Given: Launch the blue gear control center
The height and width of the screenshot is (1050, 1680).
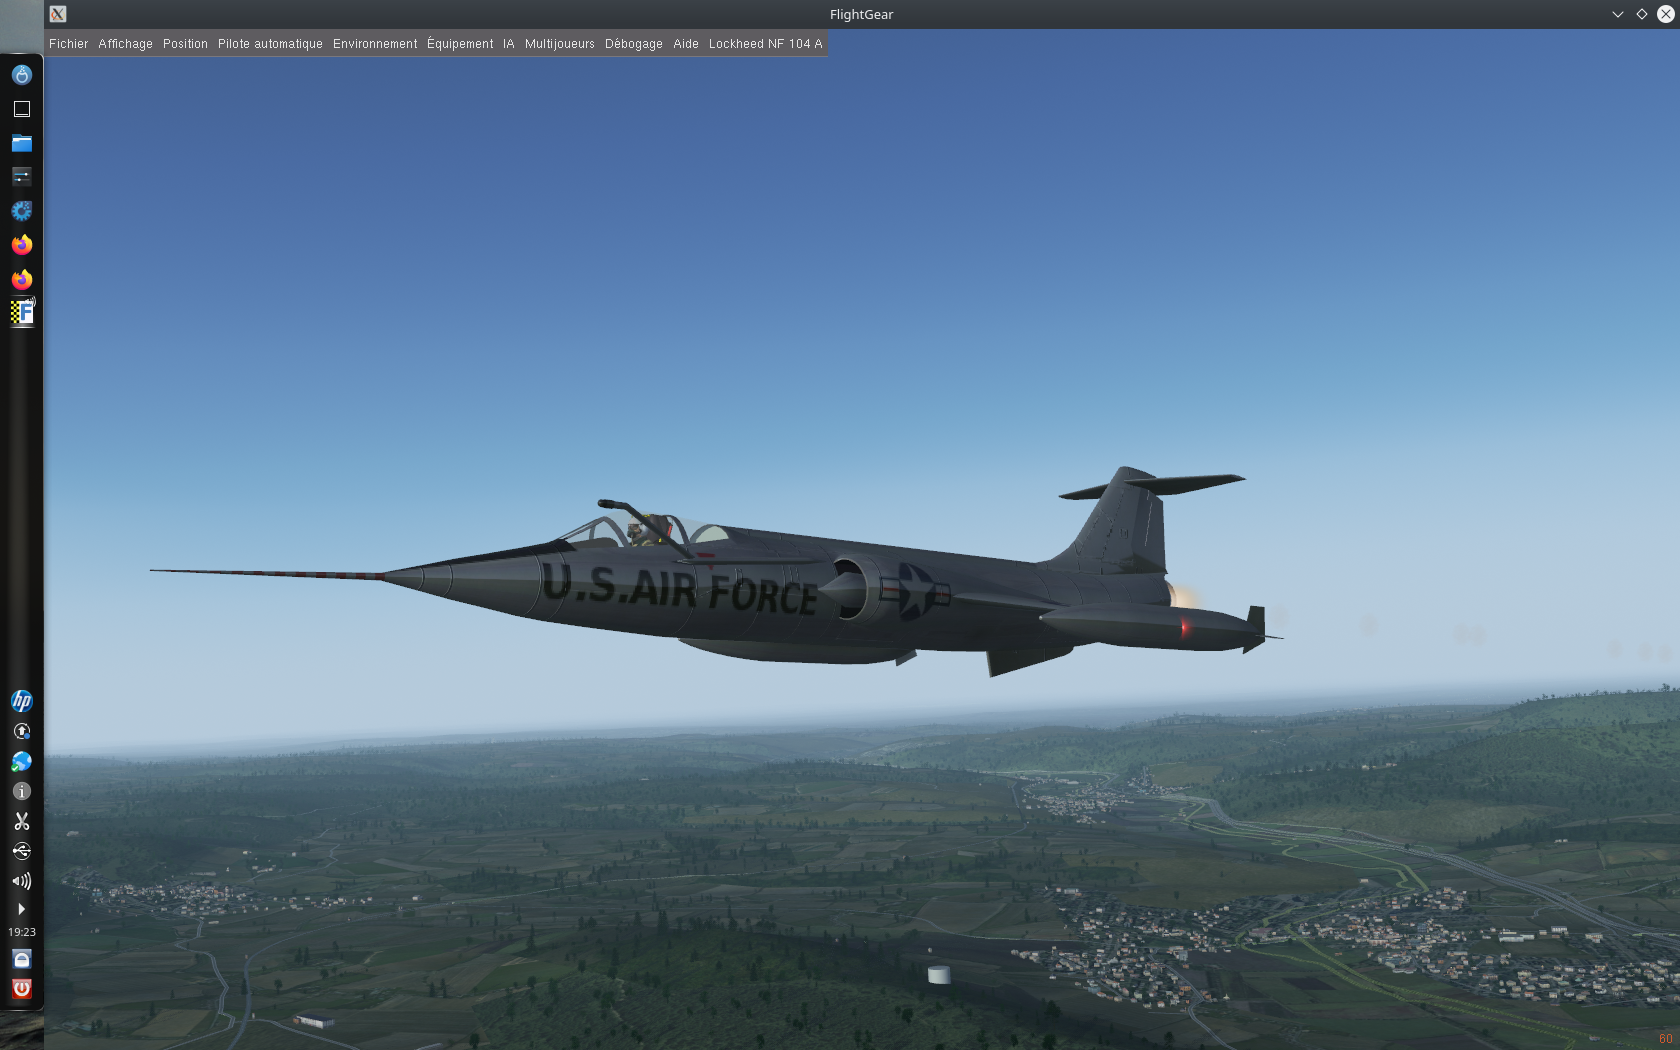Looking at the screenshot, I should [x=21, y=211].
